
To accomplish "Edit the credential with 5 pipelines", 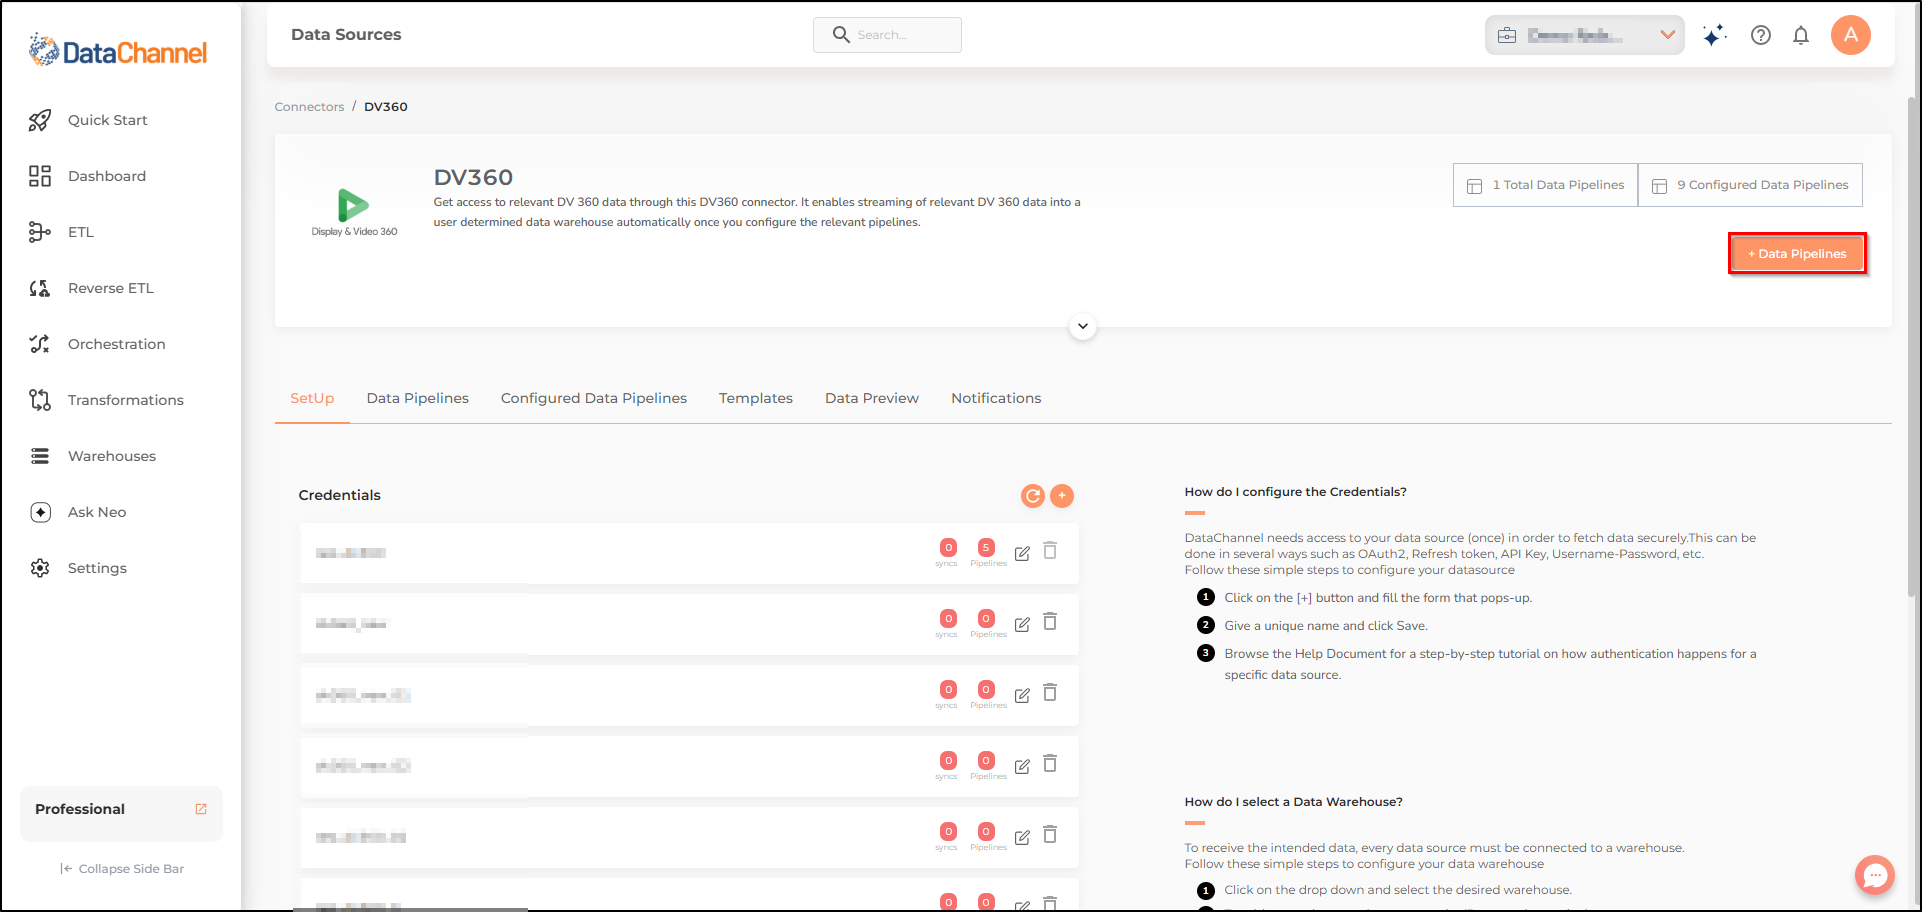I will click(x=1022, y=553).
